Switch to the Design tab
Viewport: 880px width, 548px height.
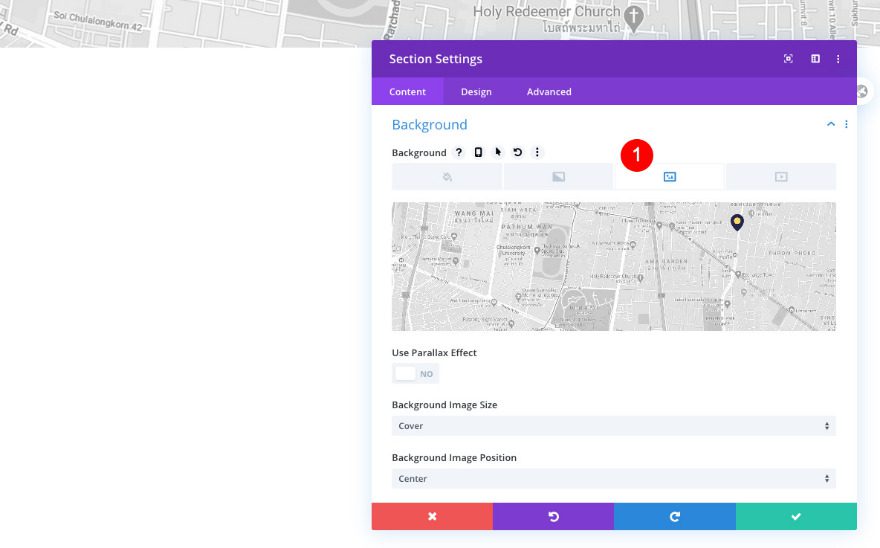click(x=476, y=92)
